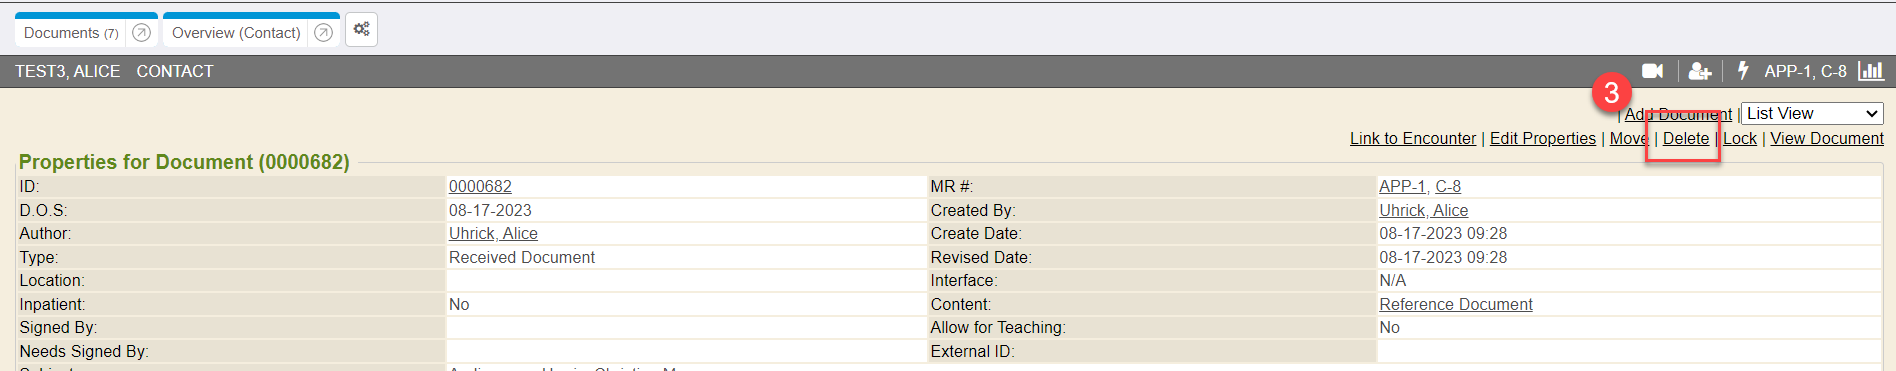Click the video camera icon

[1652, 71]
